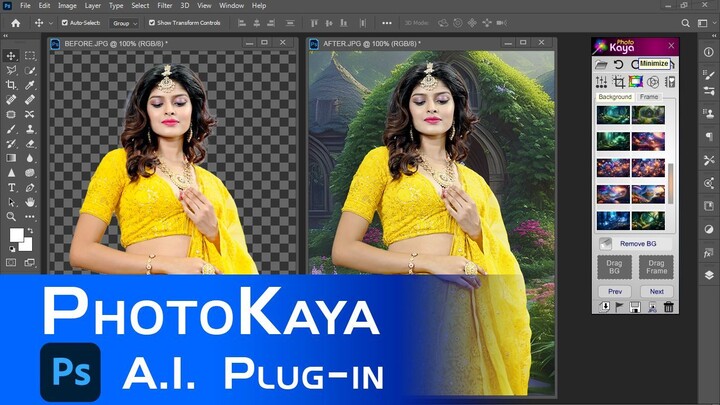Screen dimensions: 720x405
Task: Select the Blur droplet tool
Action: (x=30, y=158)
